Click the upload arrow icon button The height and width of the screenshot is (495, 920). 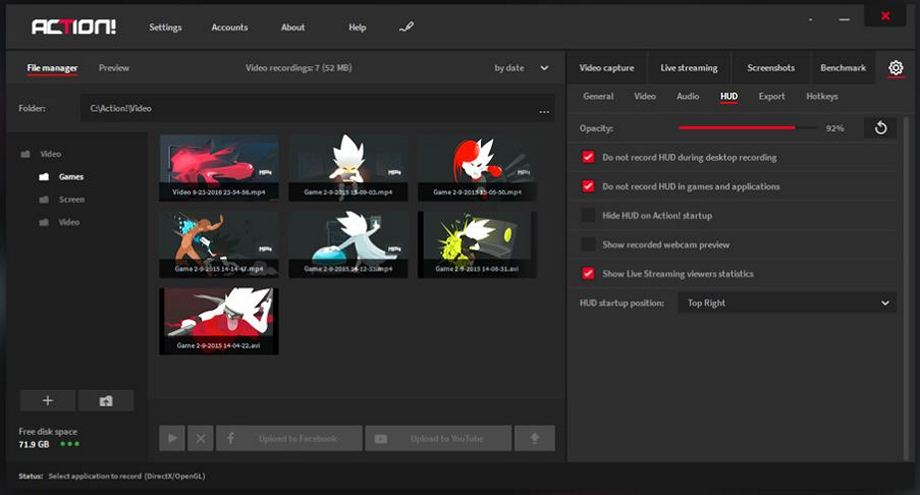pyautogui.click(x=535, y=438)
